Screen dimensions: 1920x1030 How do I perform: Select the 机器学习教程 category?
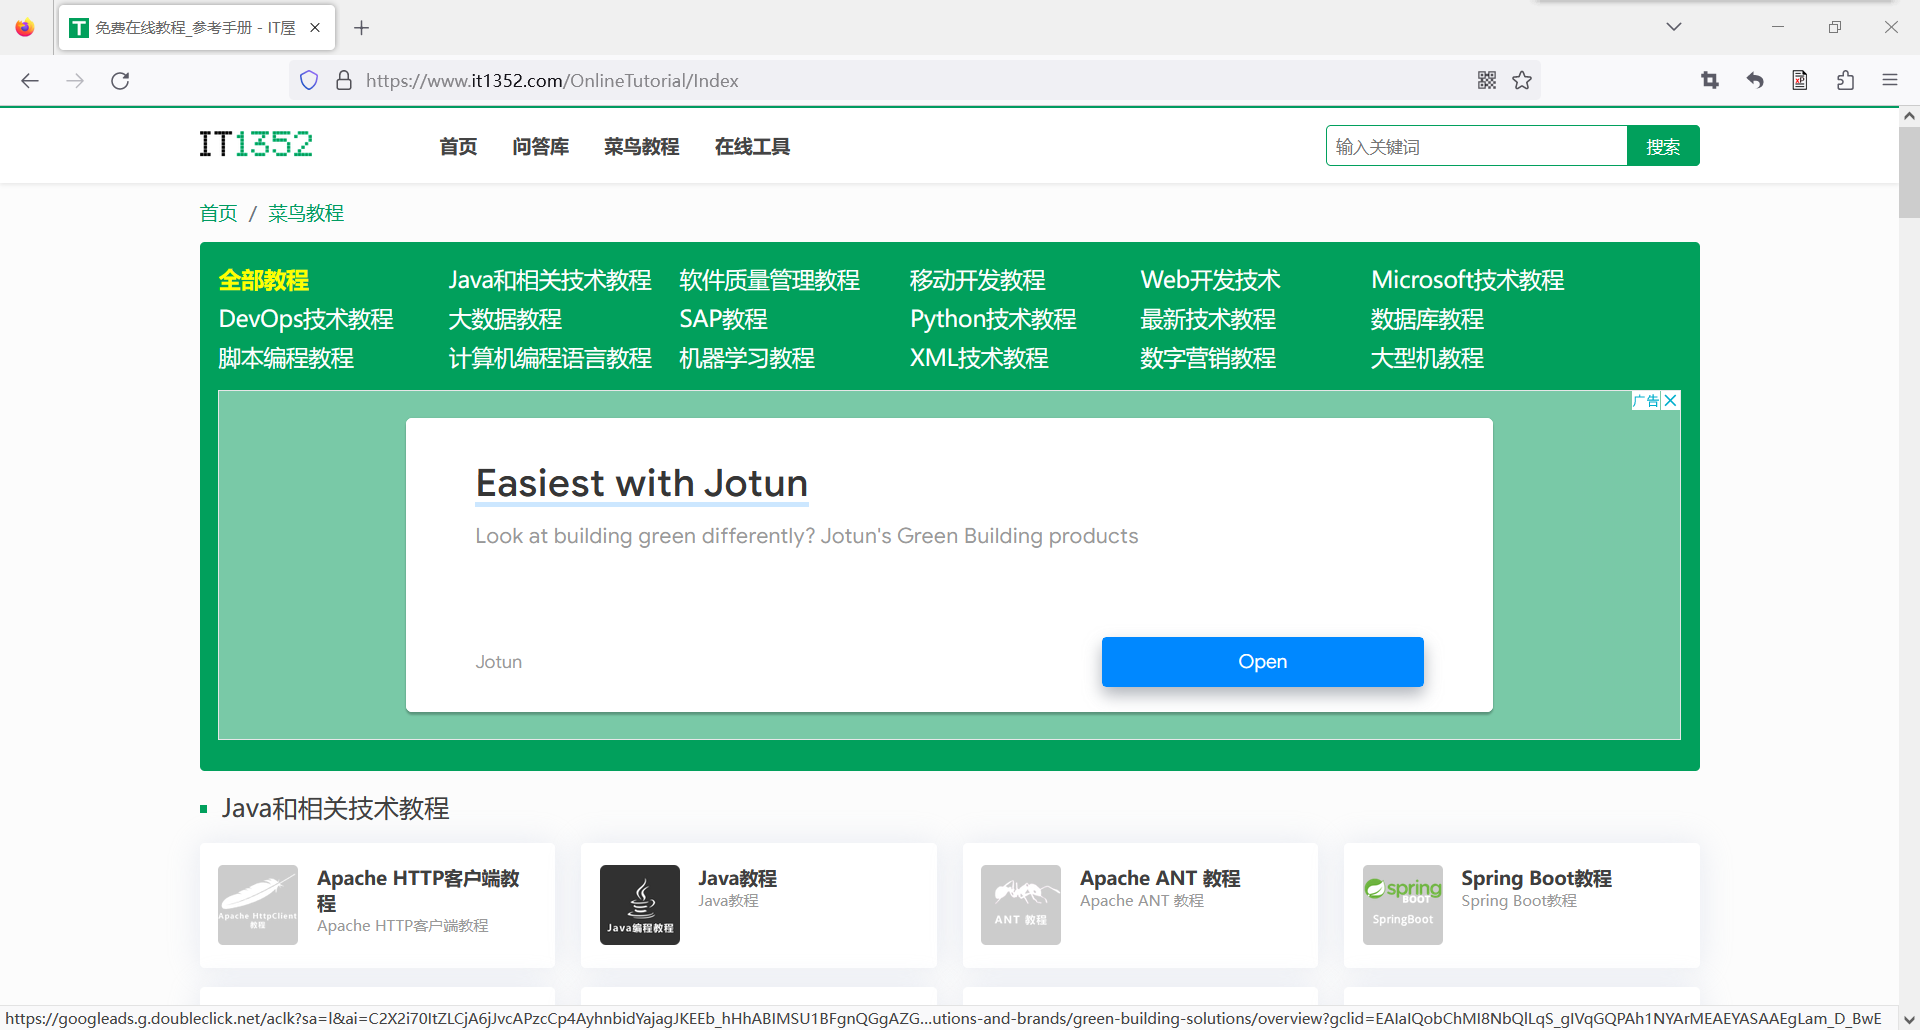point(747,358)
